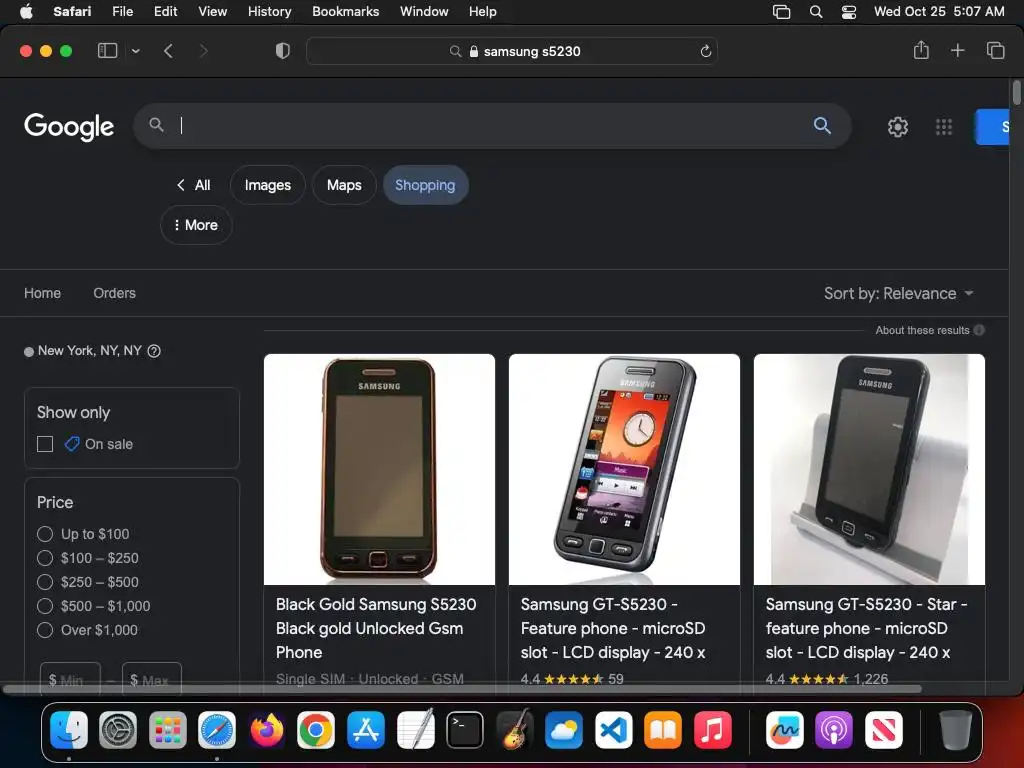Open the Bookmarks menu

tap(345, 12)
